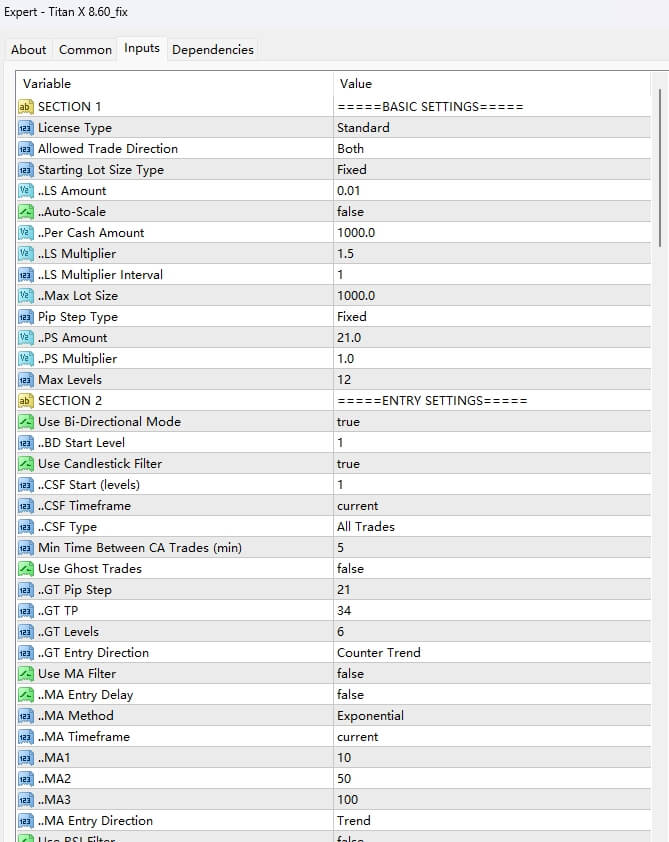The width and height of the screenshot is (669, 842).
Task: Click the ..PS Multiplier icon
Action: pyautogui.click(x=25, y=359)
